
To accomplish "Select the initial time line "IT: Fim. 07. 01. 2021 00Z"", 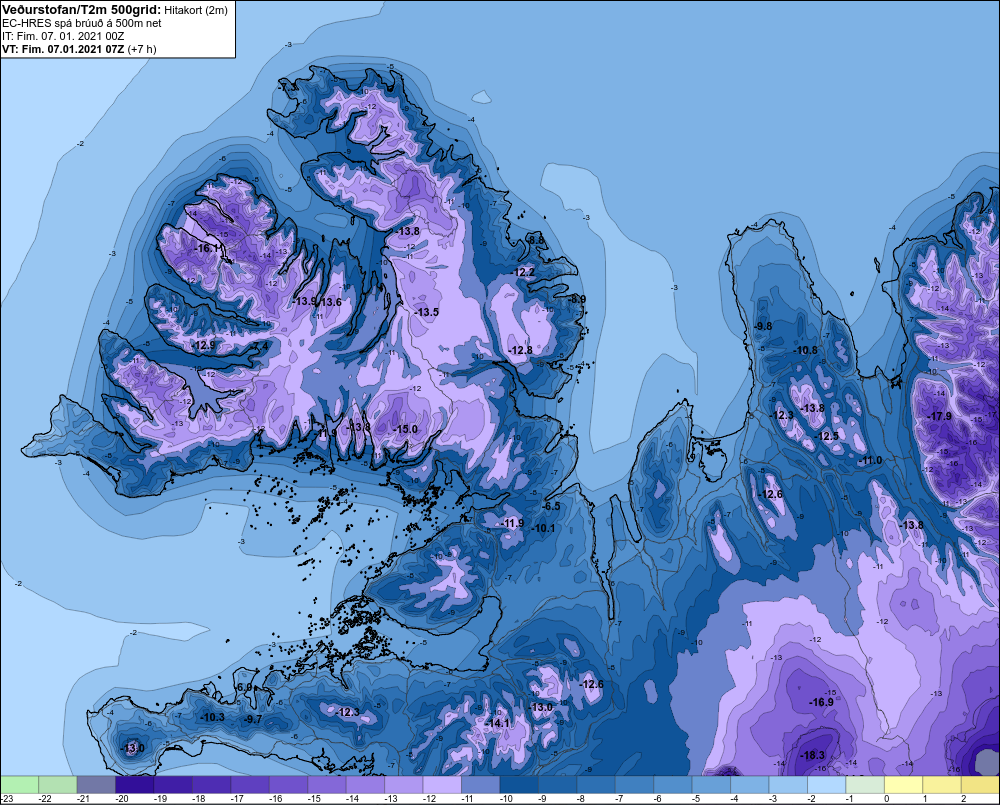I will (x=63, y=36).
